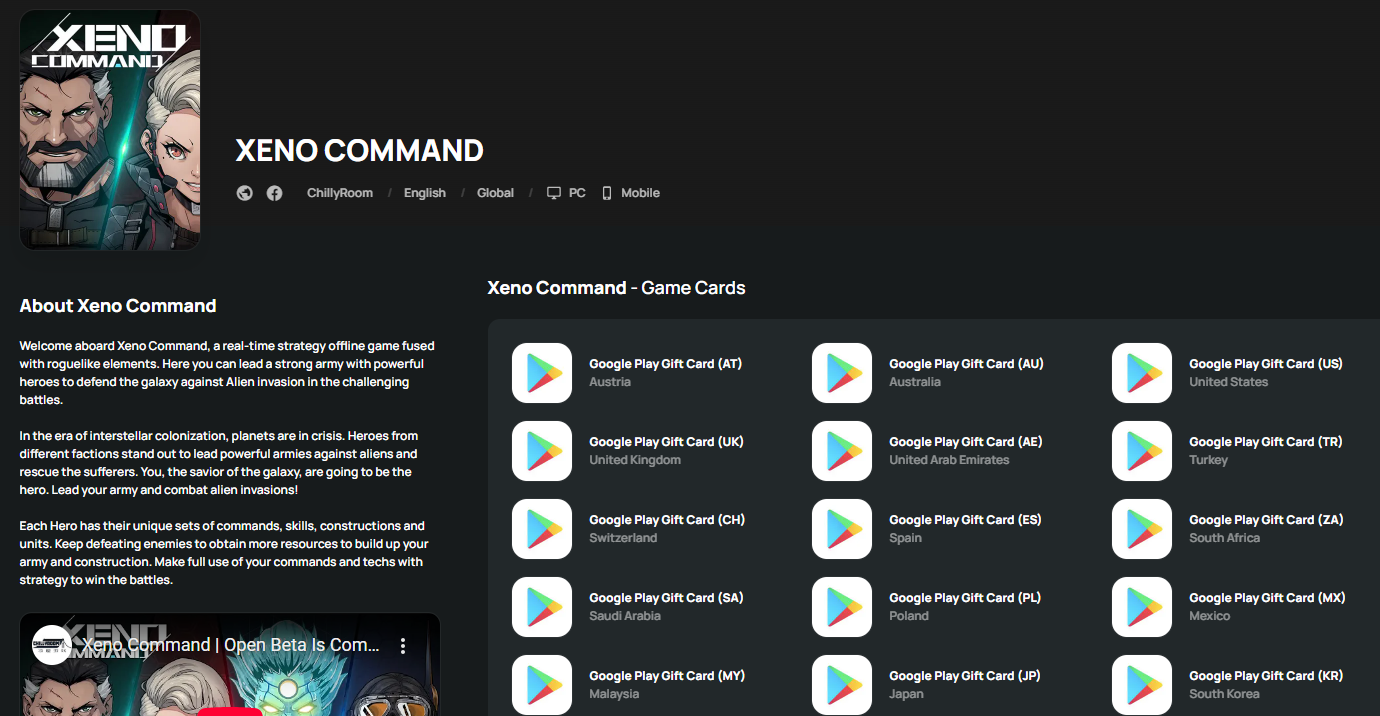Click the English language label
This screenshot has height=716, width=1380.
click(425, 193)
